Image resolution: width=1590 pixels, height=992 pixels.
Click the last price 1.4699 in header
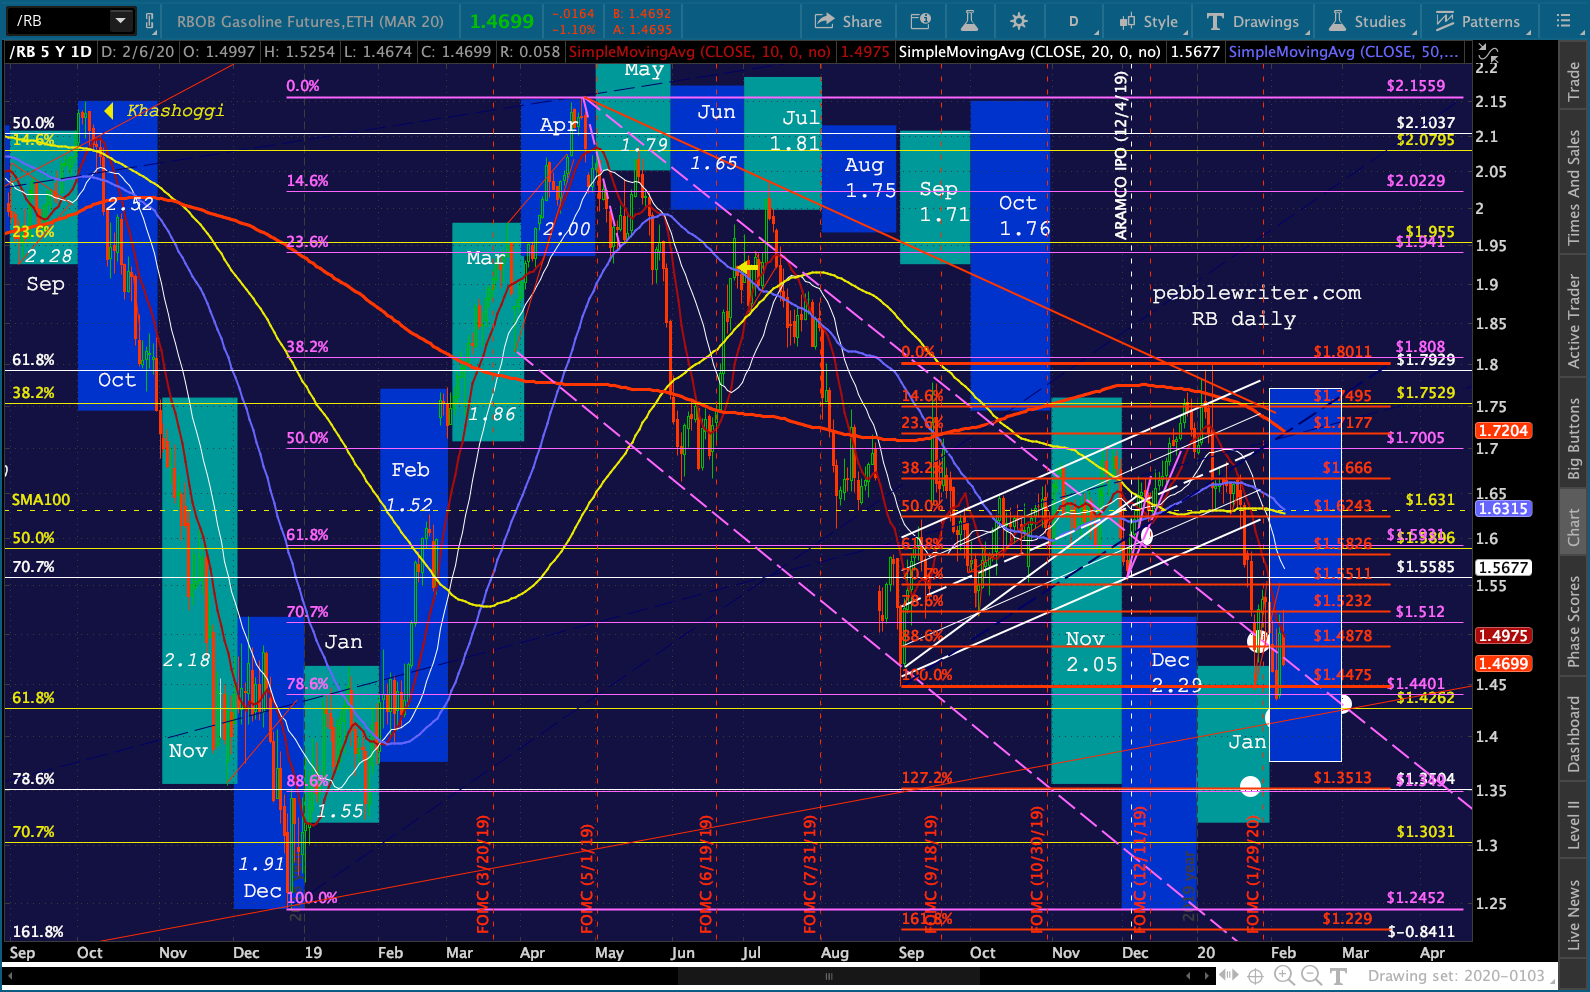point(502,21)
